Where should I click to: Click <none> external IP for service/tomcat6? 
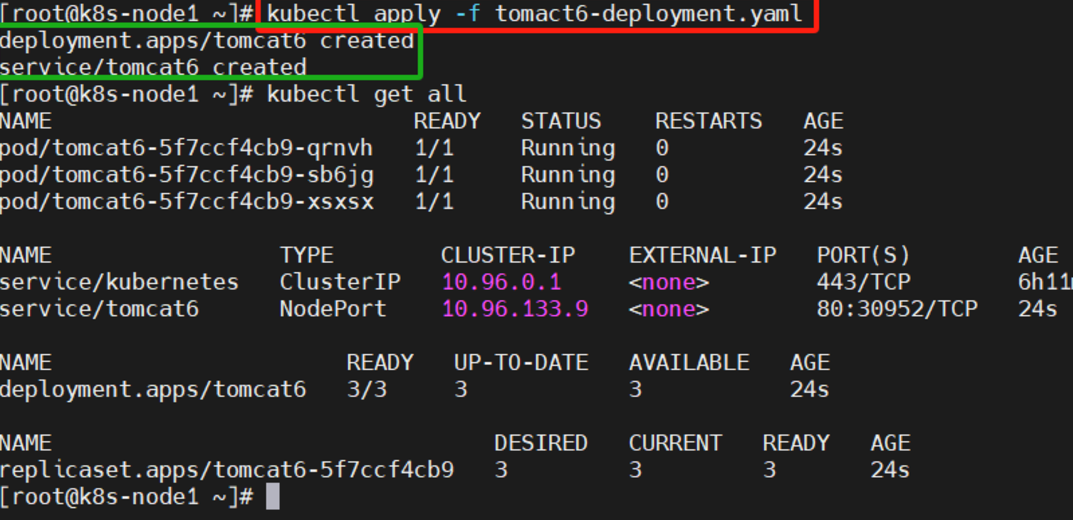669,309
